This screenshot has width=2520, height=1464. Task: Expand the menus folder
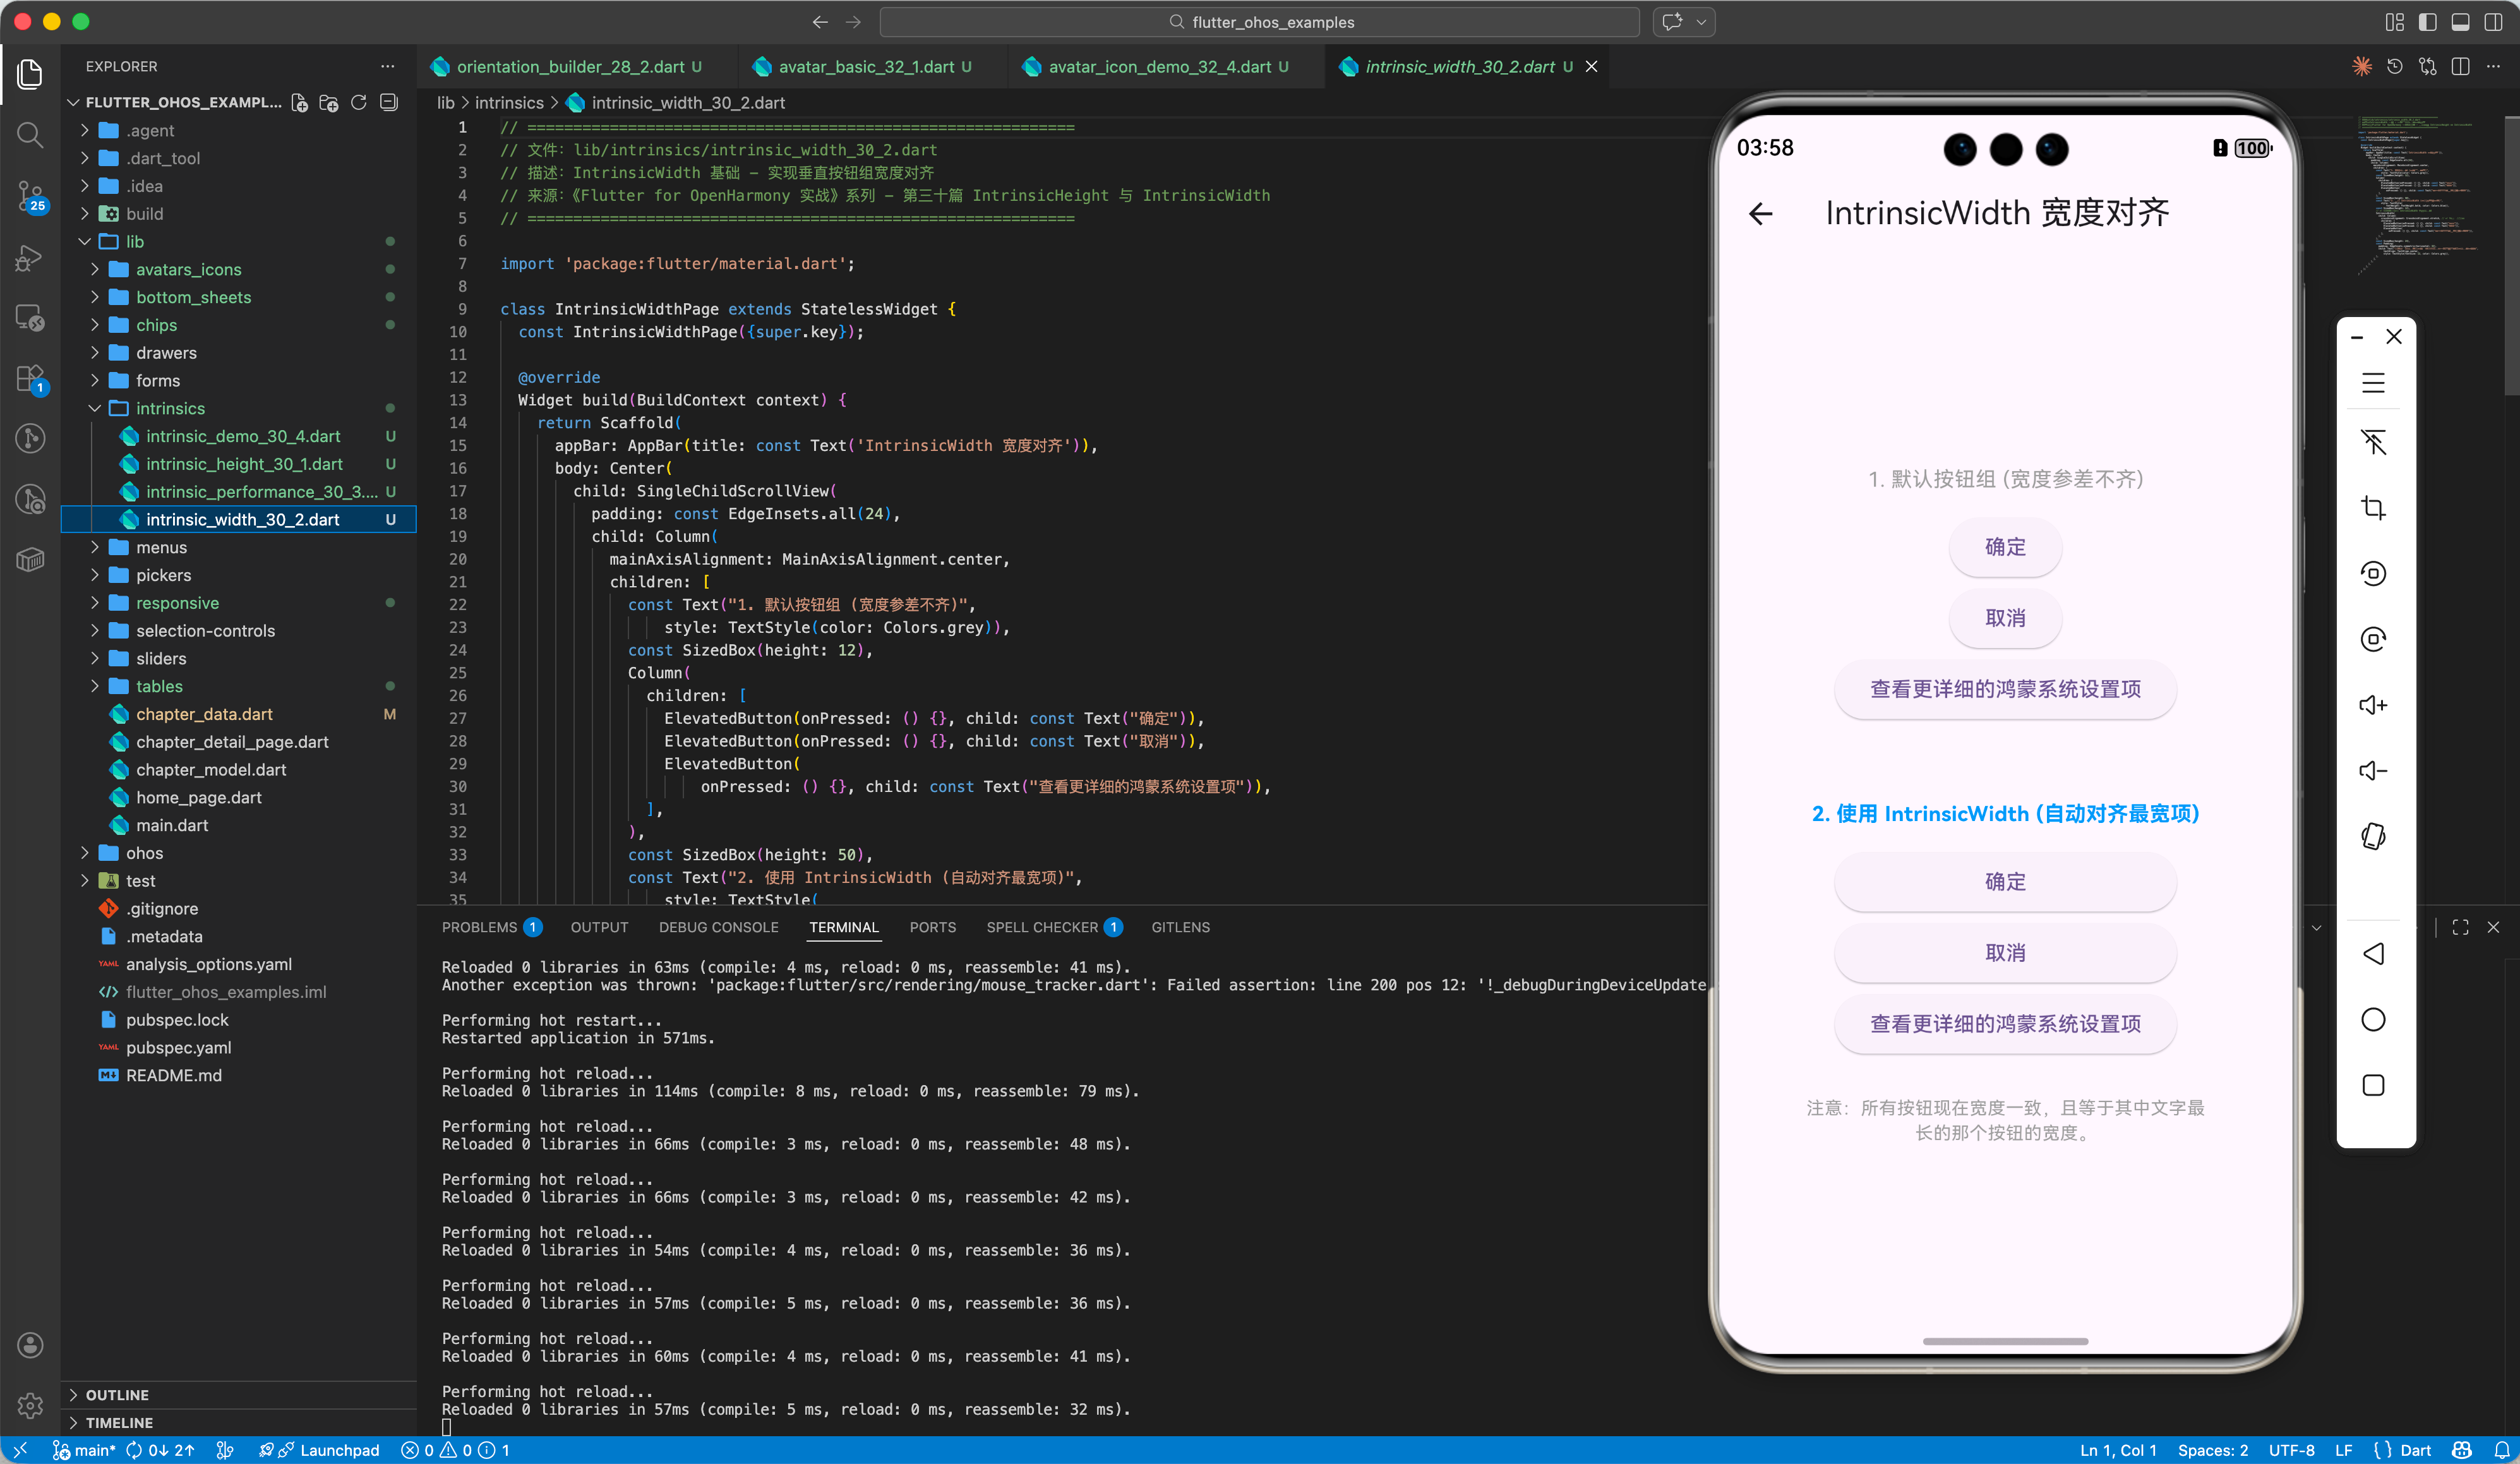161,547
